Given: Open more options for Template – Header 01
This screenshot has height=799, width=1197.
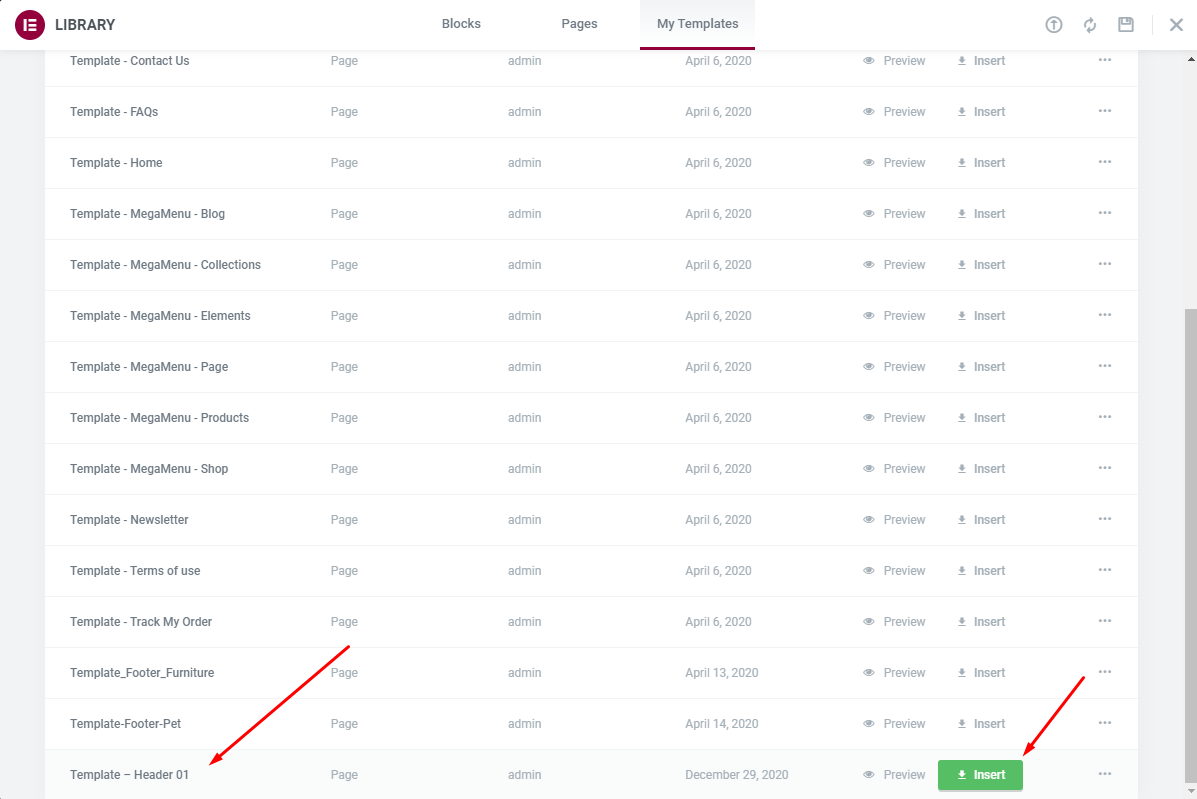Looking at the screenshot, I should pos(1105,774).
